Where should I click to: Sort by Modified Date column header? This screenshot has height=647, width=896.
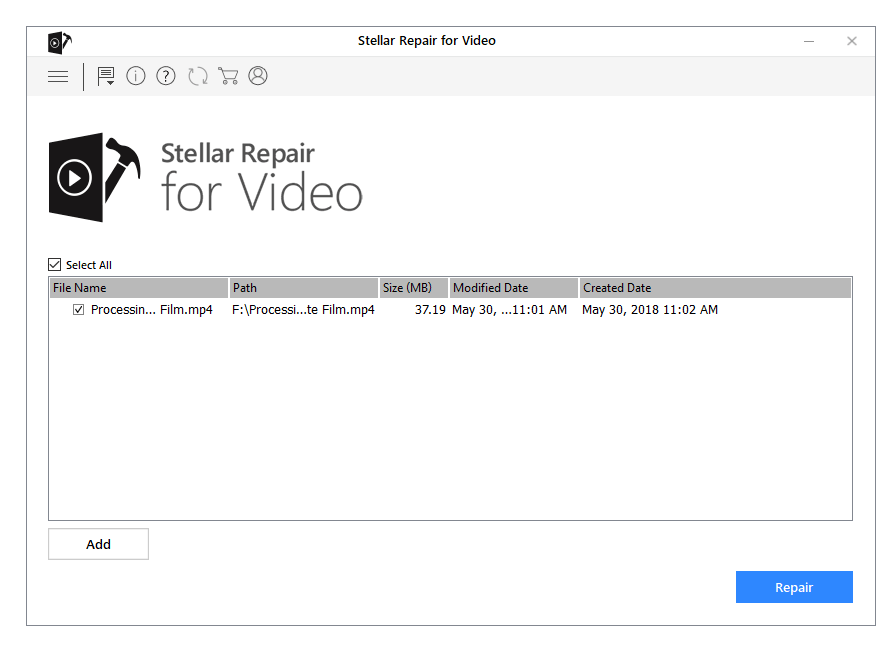tap(514, 288)
